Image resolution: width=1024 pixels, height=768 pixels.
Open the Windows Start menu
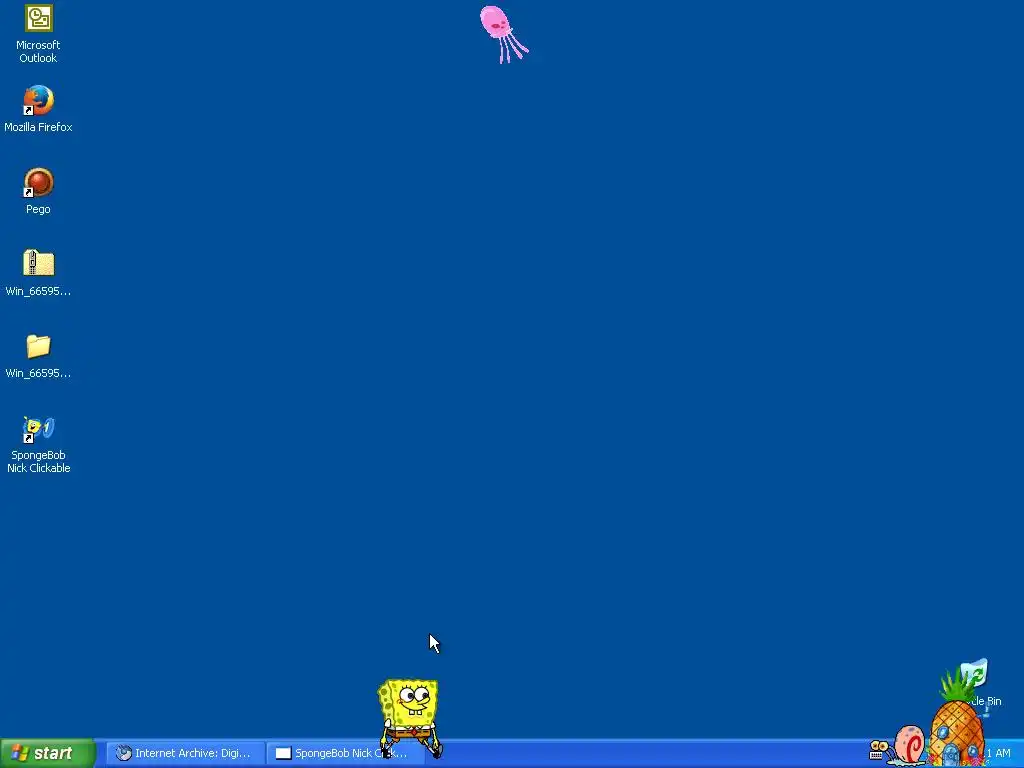point(48,753)
